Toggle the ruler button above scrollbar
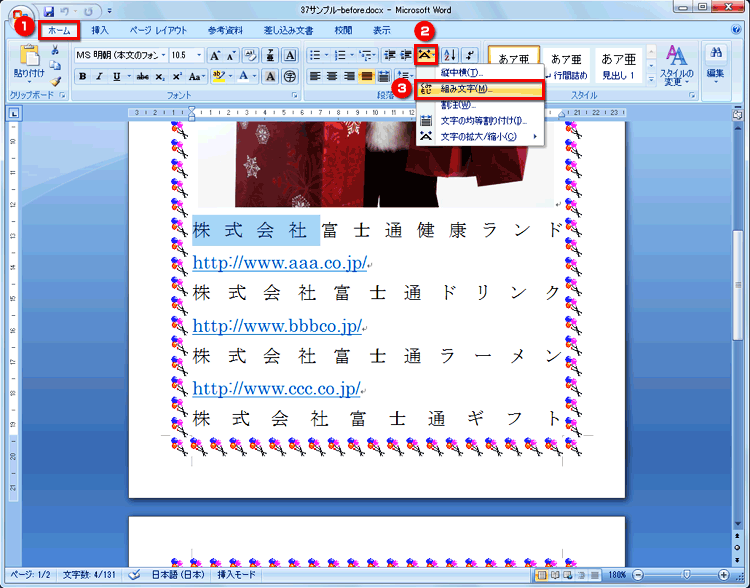 coord(737,114)
